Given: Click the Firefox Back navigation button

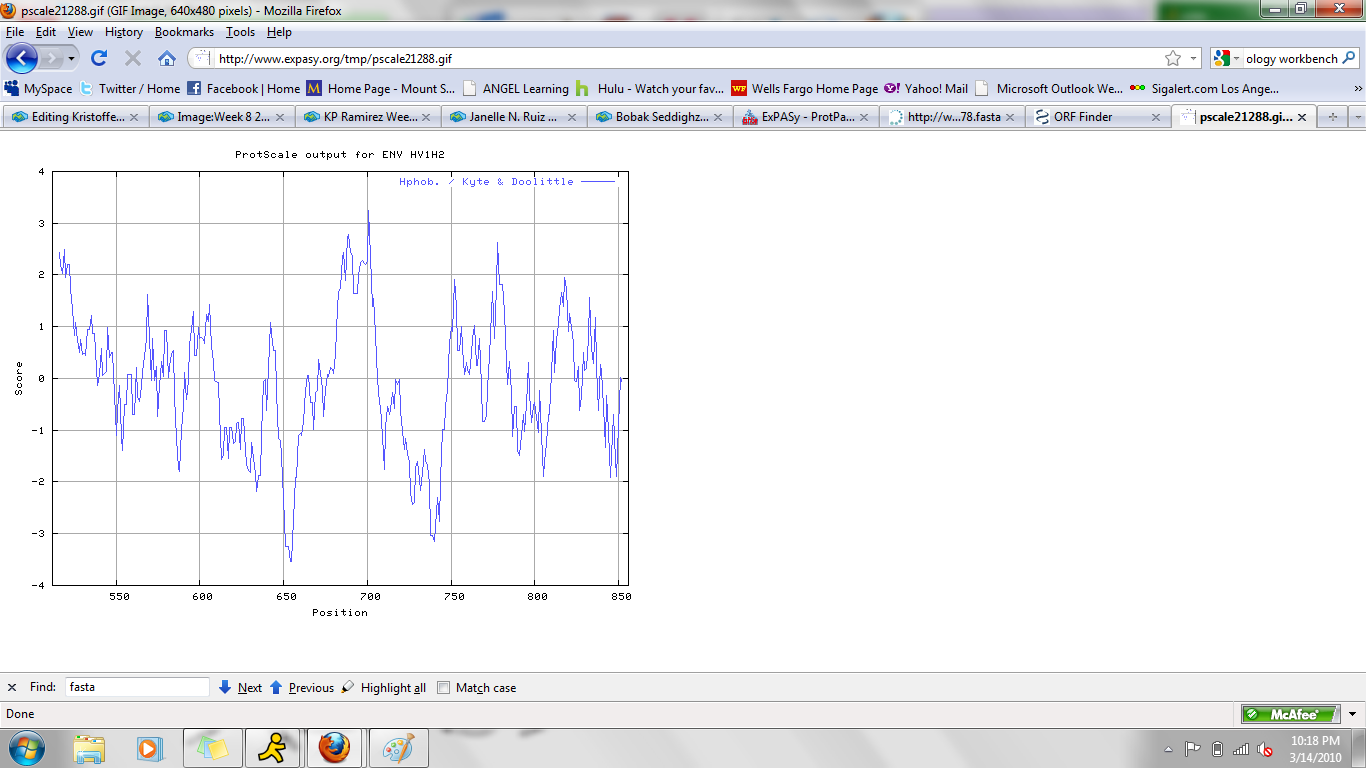Looking at the screenshot, I should (x=22, y=58).
